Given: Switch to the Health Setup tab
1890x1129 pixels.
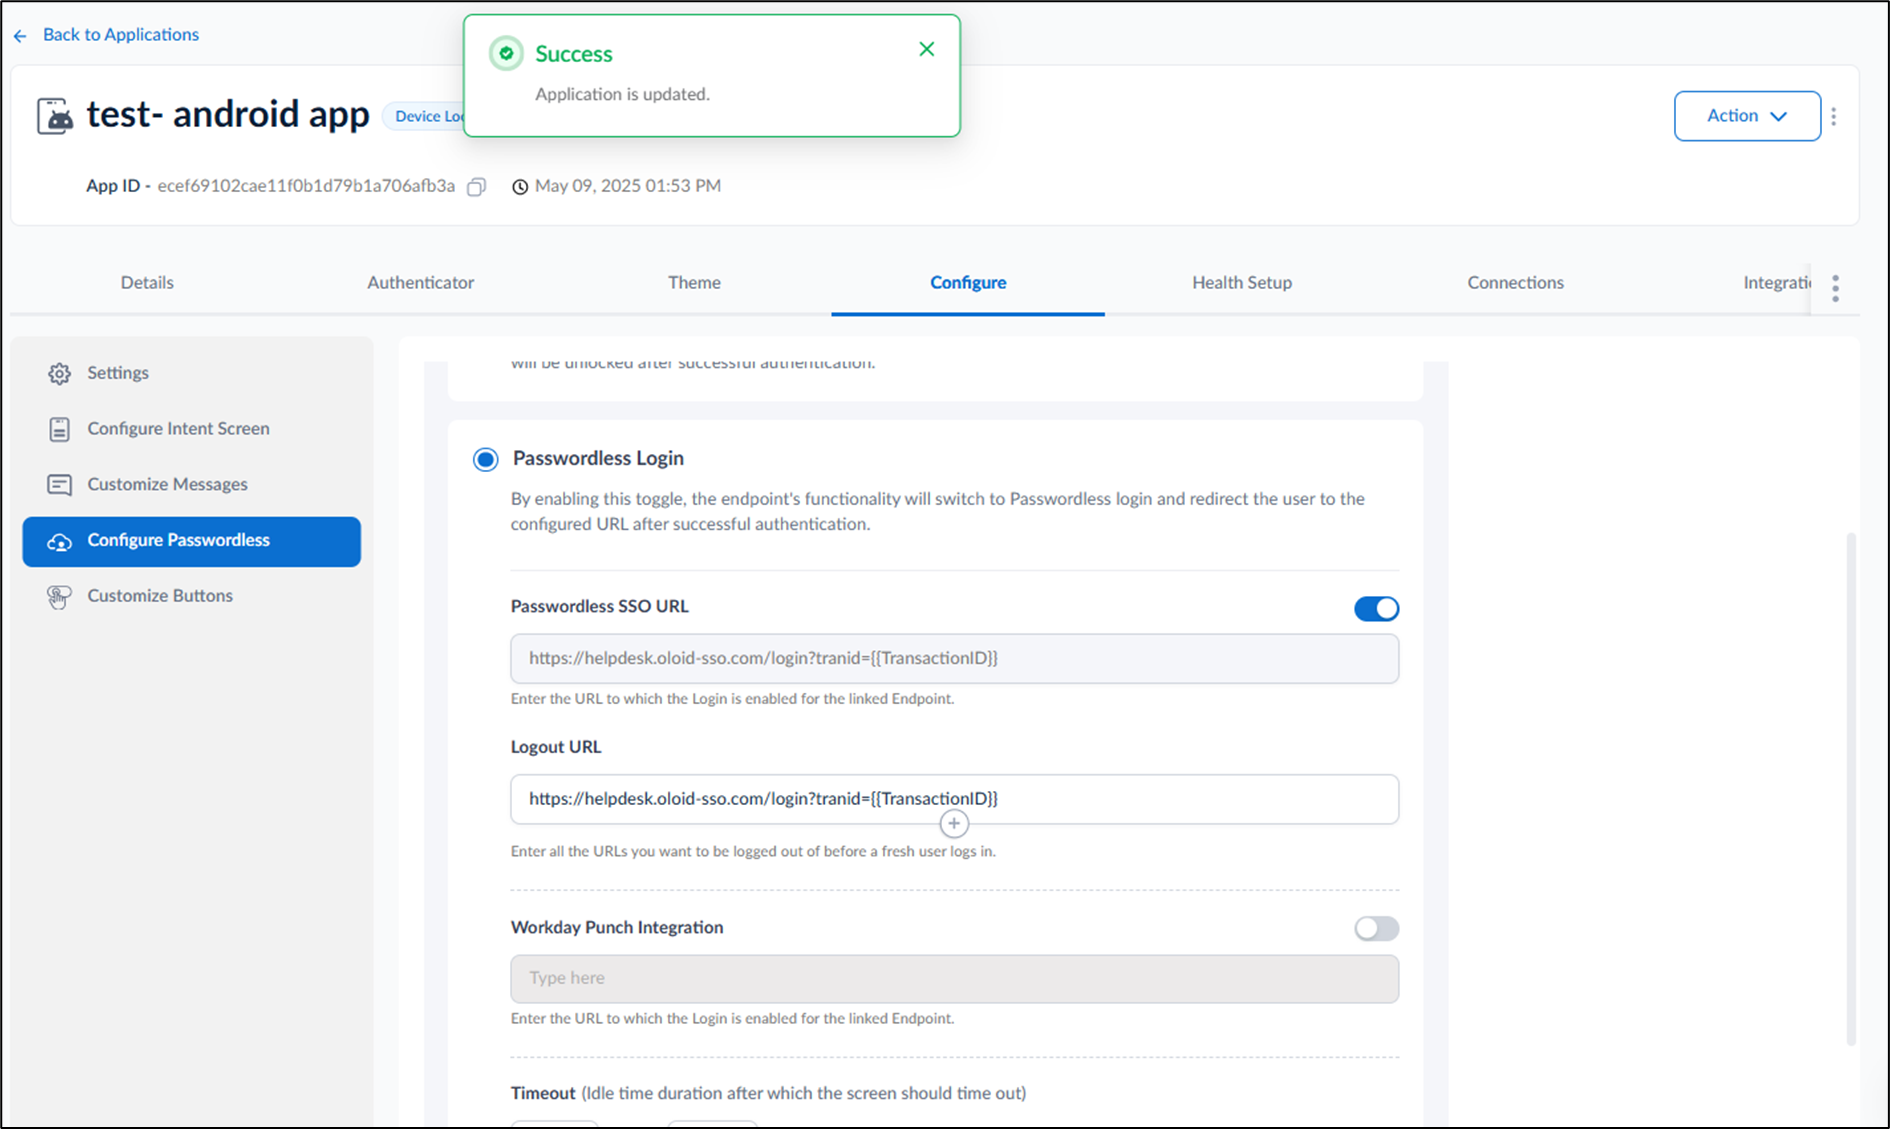Looking at the screenshot, I should pos(1242,282).
